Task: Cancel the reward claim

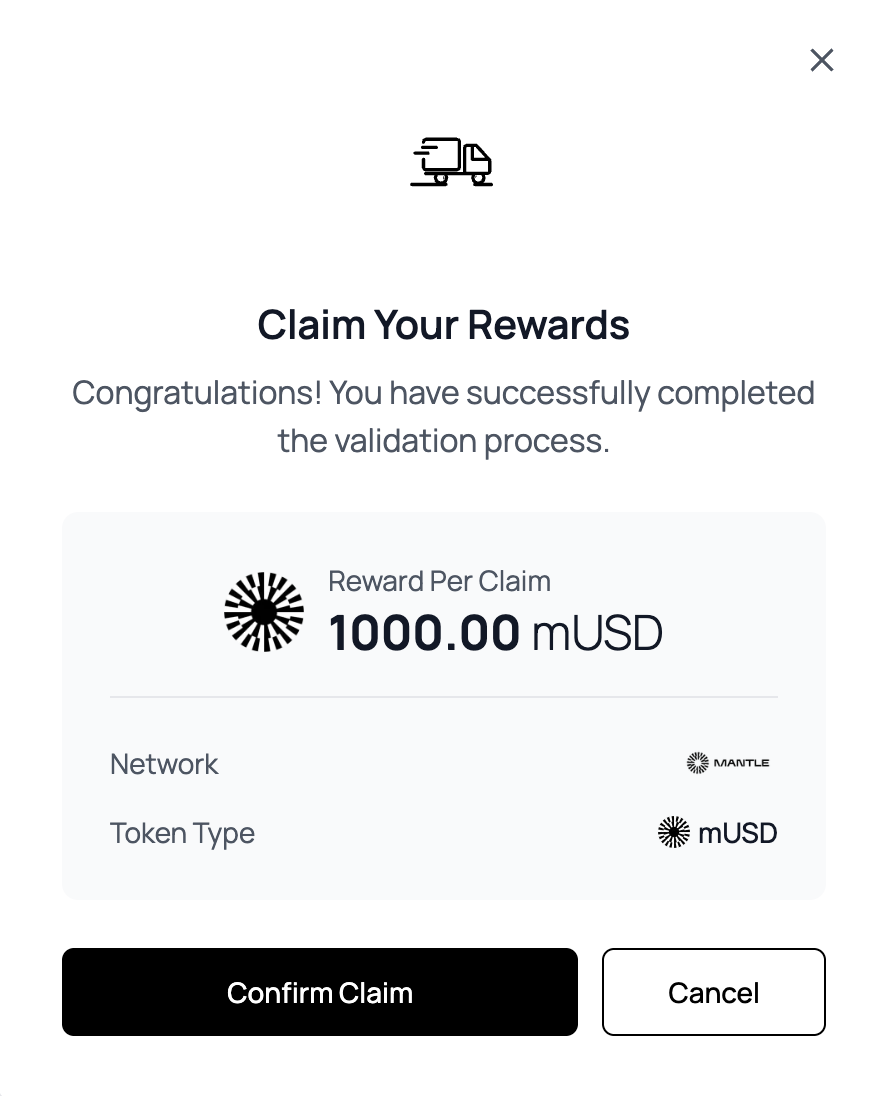Action: 713,992
